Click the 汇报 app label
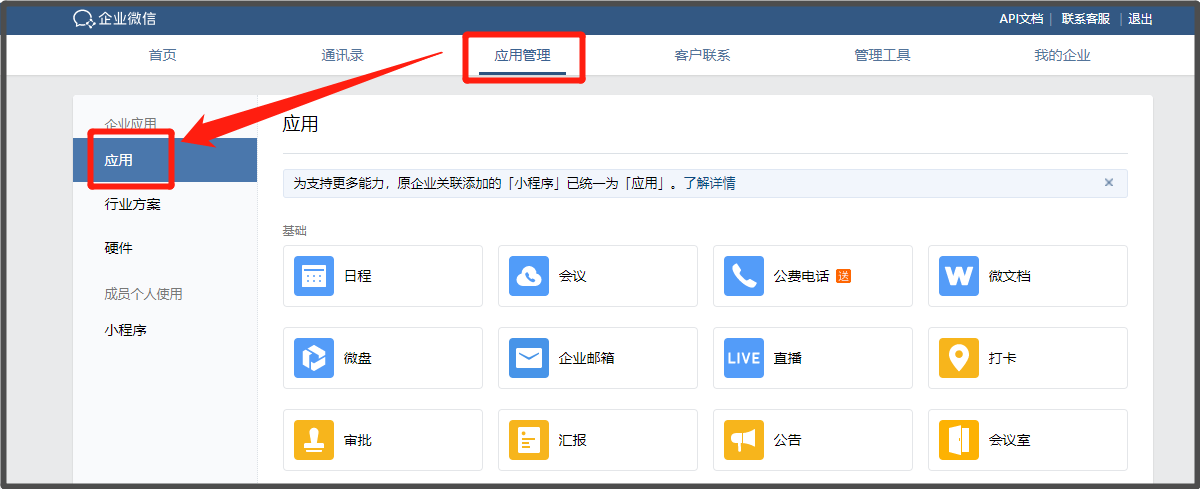Screen dimensions: 1200x489 573,440
